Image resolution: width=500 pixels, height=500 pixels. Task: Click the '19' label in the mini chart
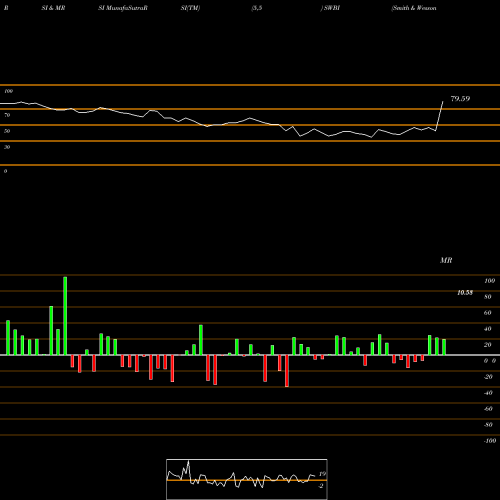click(322, 474)
